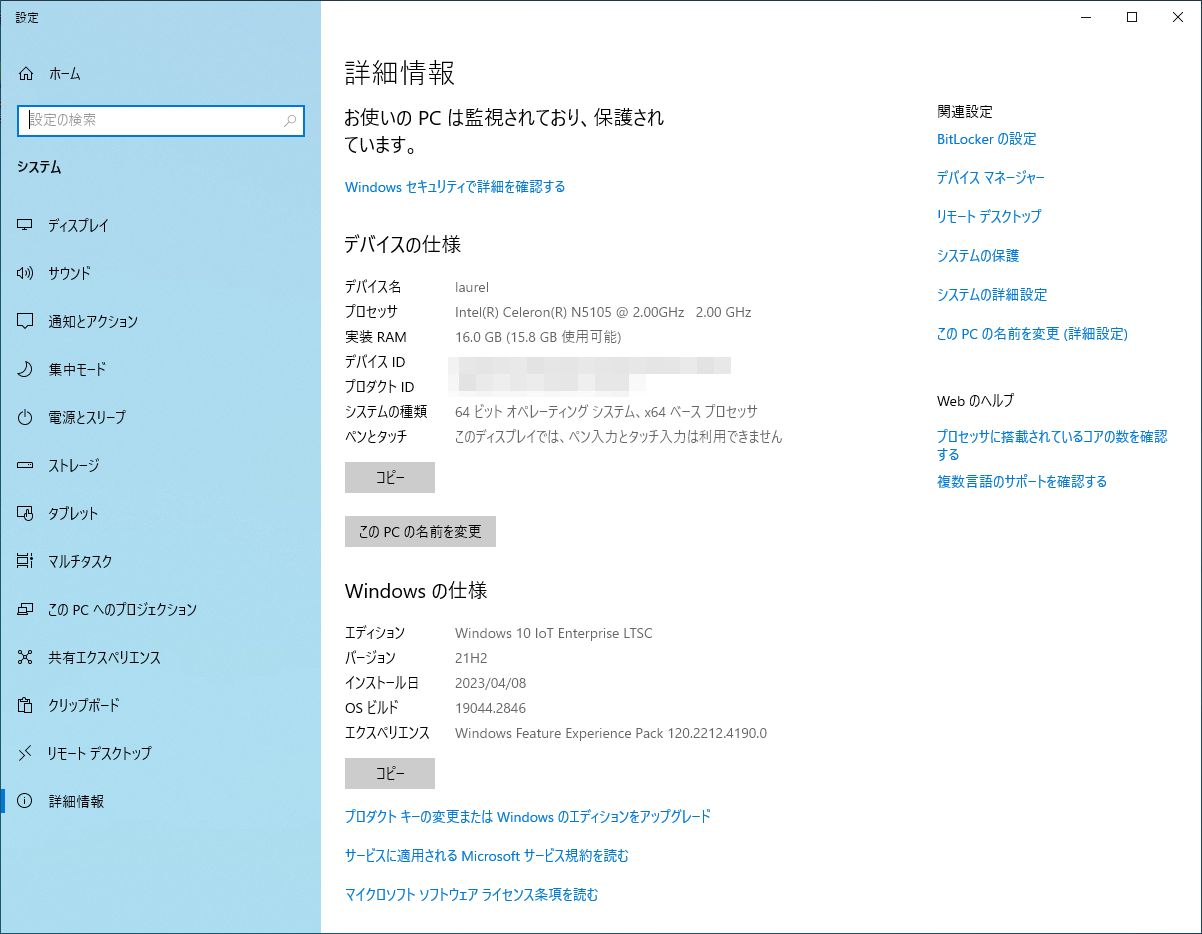The image size is (1202, 934).
Task: Open システムの保護 link
Action: [x=978, y=256]
